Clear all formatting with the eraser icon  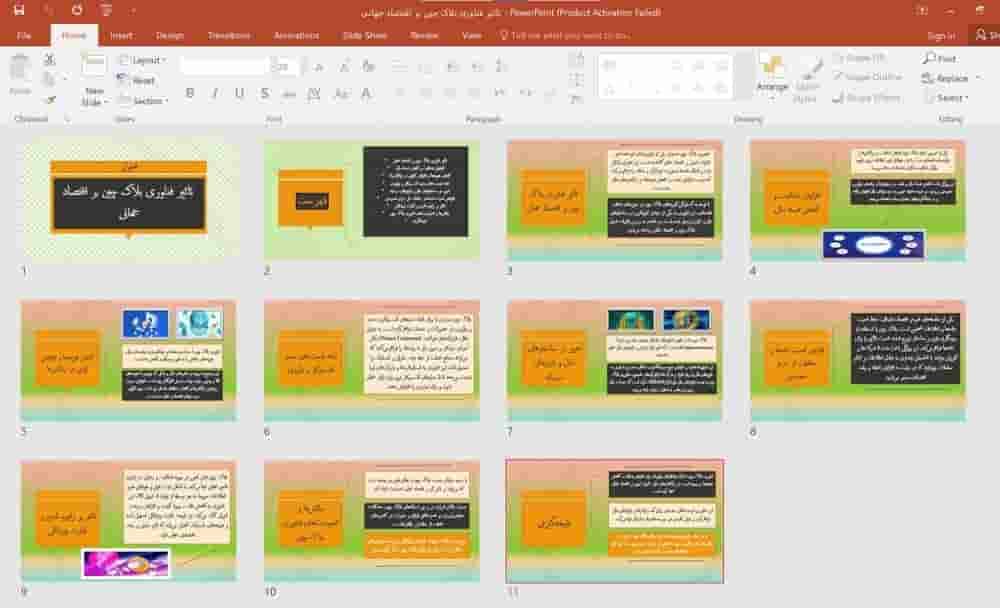click(x=368, y=66)
